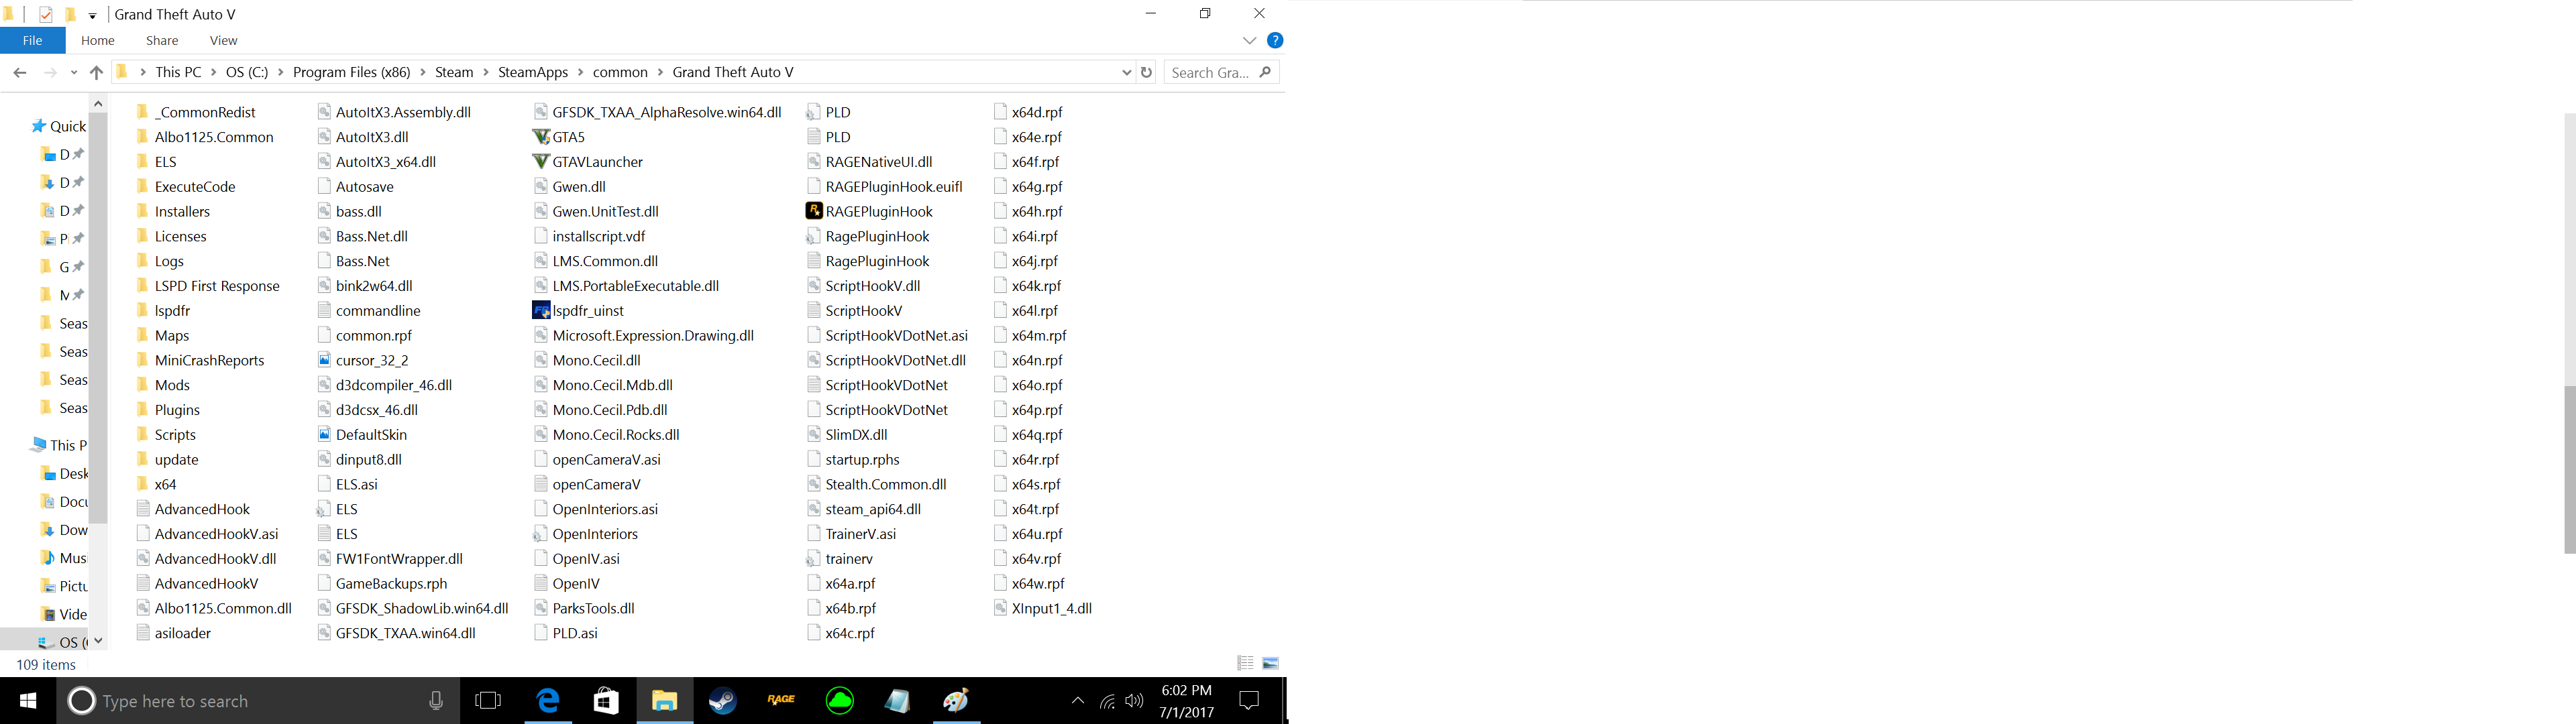The width and height of the screenshot is (2576, 724).
Task: Open Steam from the taskbar
Action: [723, 701]
